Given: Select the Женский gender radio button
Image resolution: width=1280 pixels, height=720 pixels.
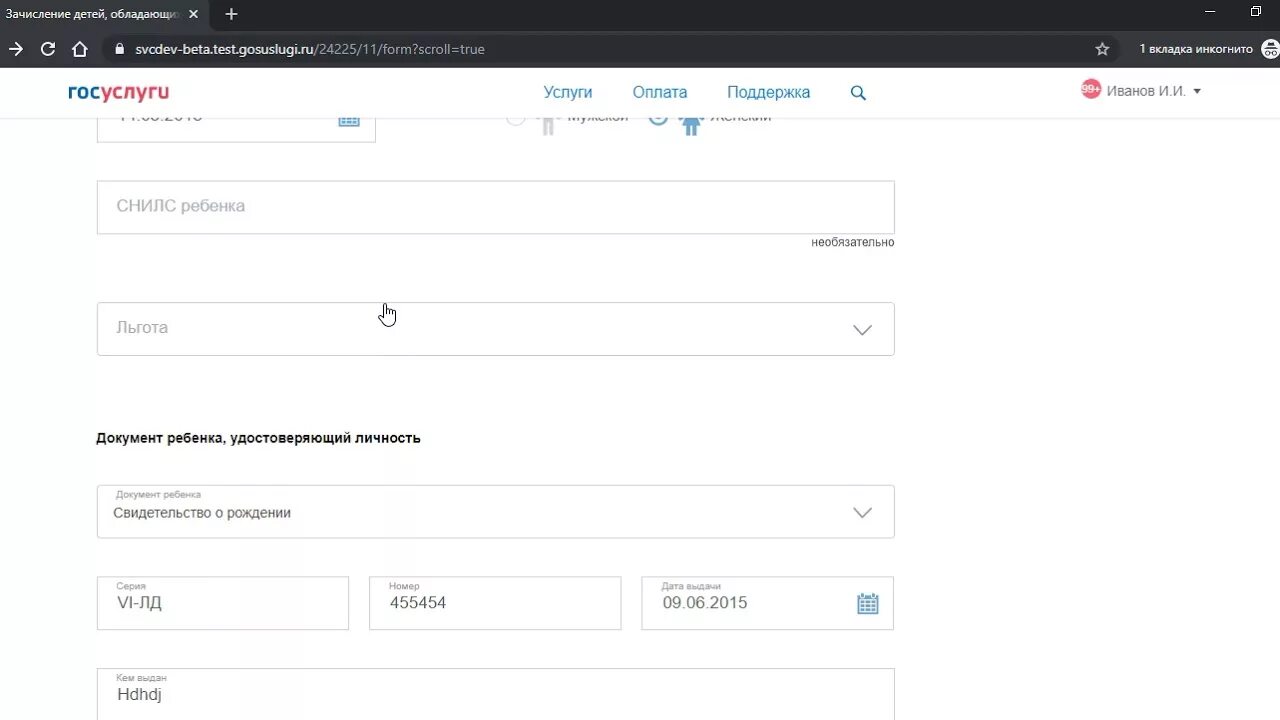Looking at the screenshot, I should click(x=657, y=120).
